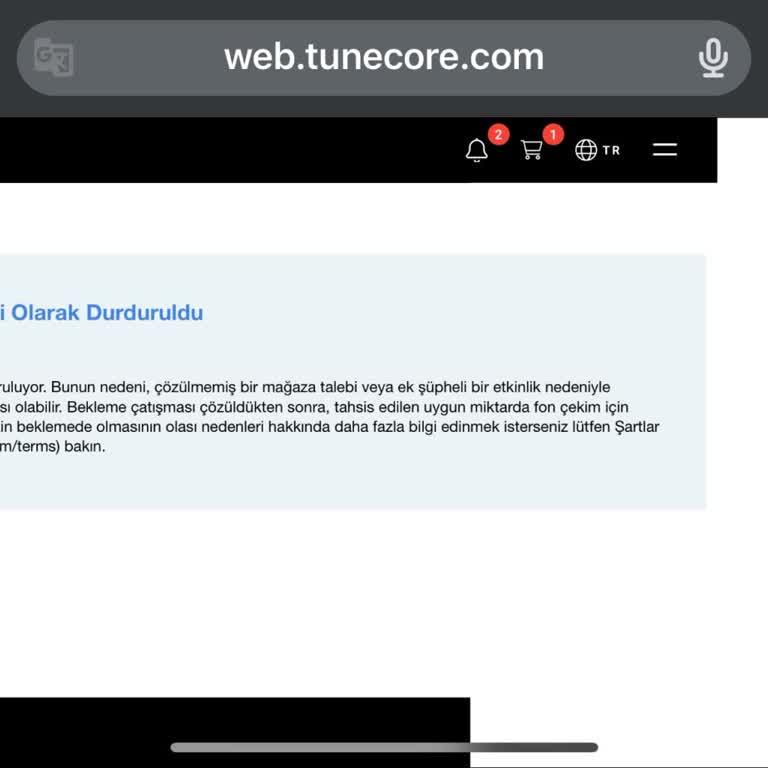Screen dimensions: 768x768
Task: Select the web.tunecore.com address field
Action: [384, 58]
